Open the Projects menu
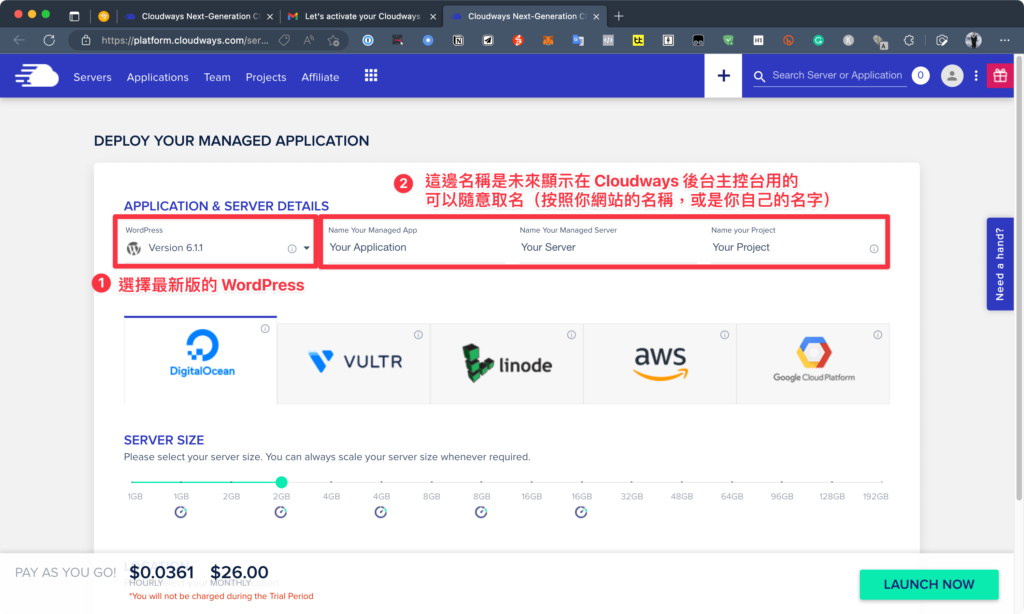 pos(266,77)
